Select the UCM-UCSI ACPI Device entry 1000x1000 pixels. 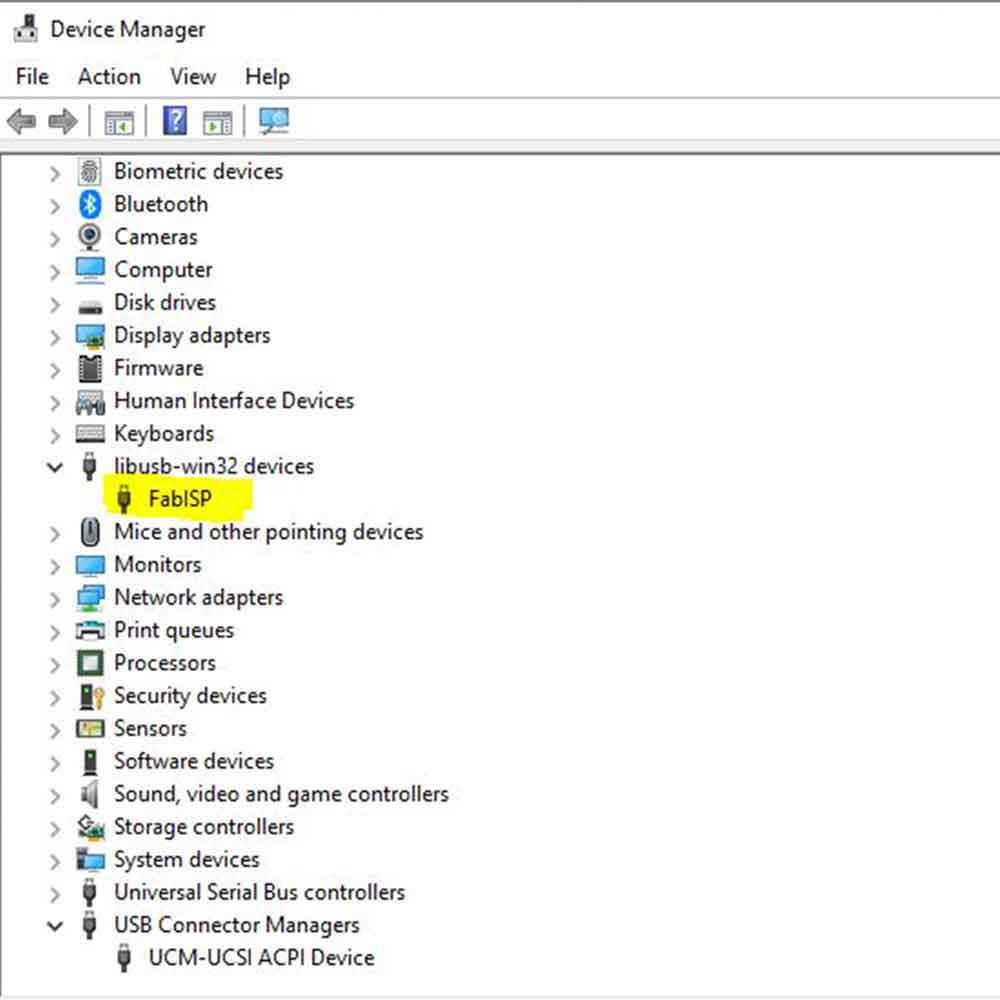click(x=261, y=958)
